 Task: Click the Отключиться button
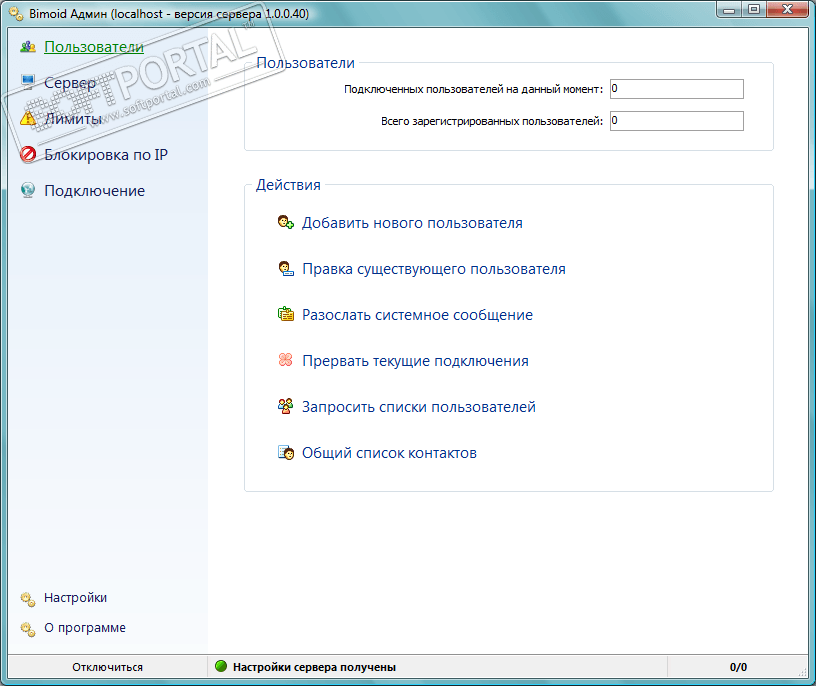(108, 667)
